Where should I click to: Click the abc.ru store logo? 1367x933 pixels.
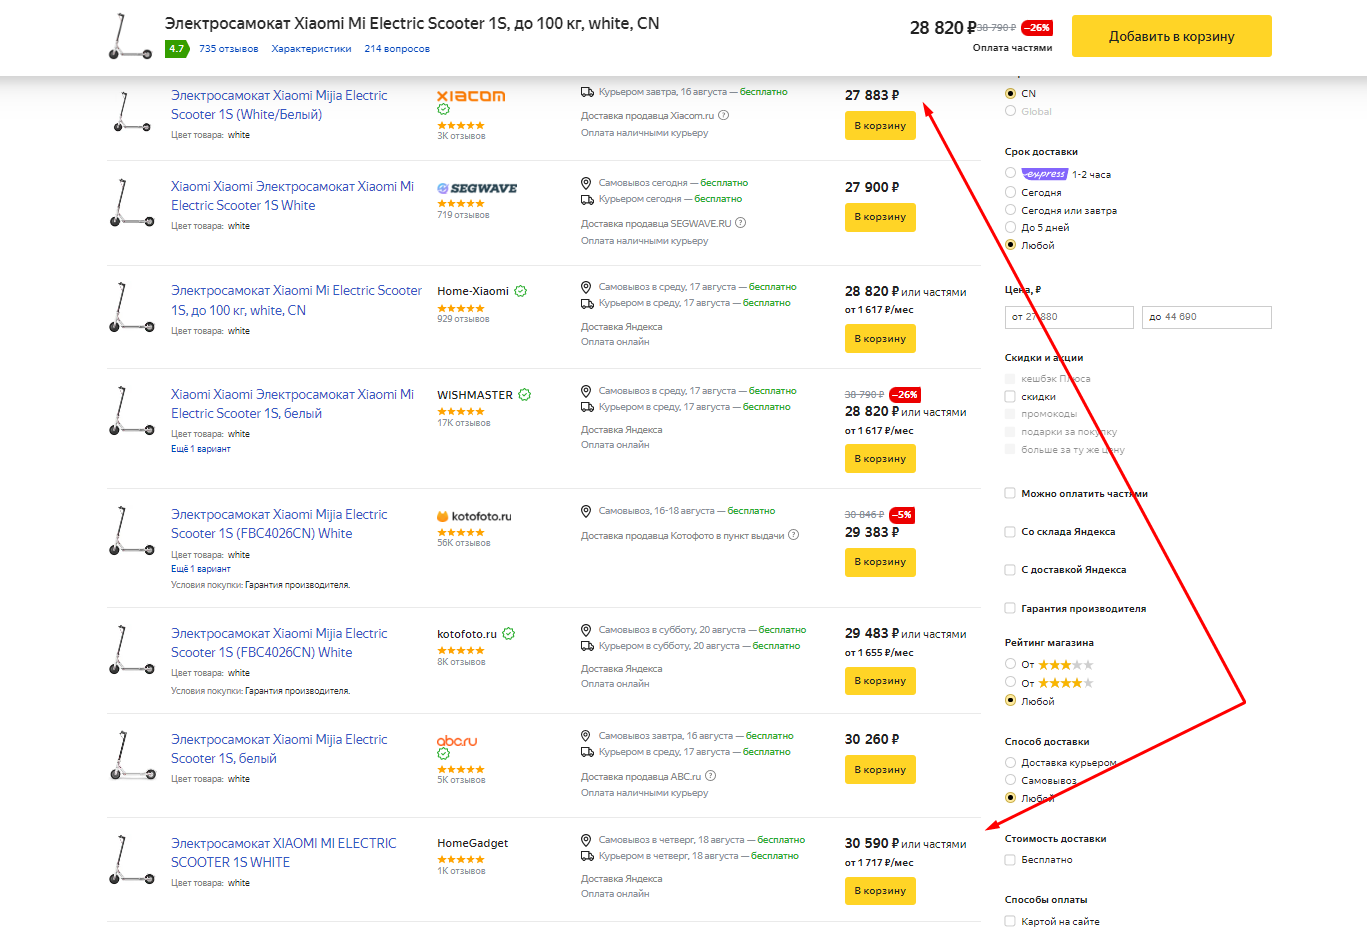click(457, 741)
